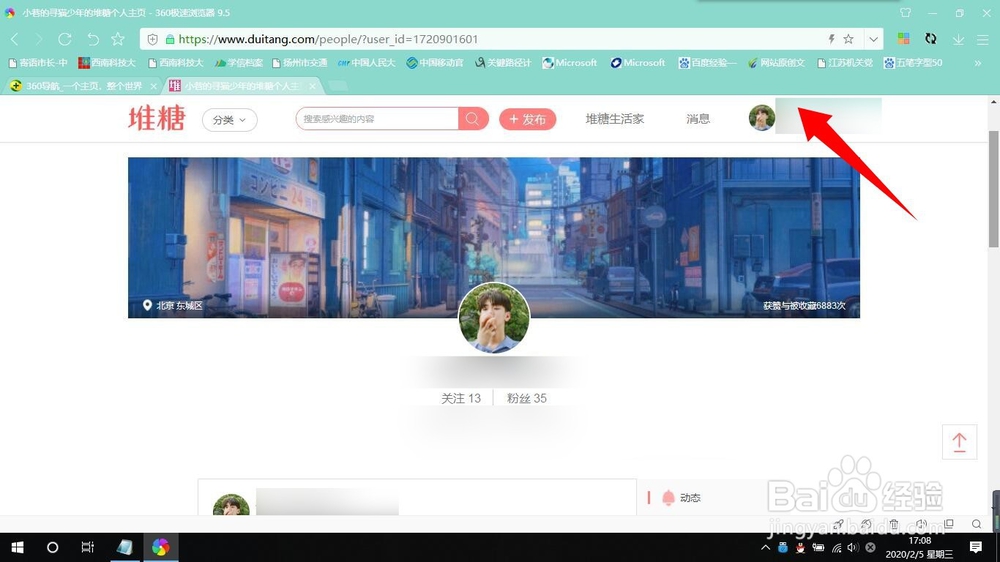Viewport: 1000px width, 562px height.
Task: Click the browser forward arrow
Action: tap(39, 40)
